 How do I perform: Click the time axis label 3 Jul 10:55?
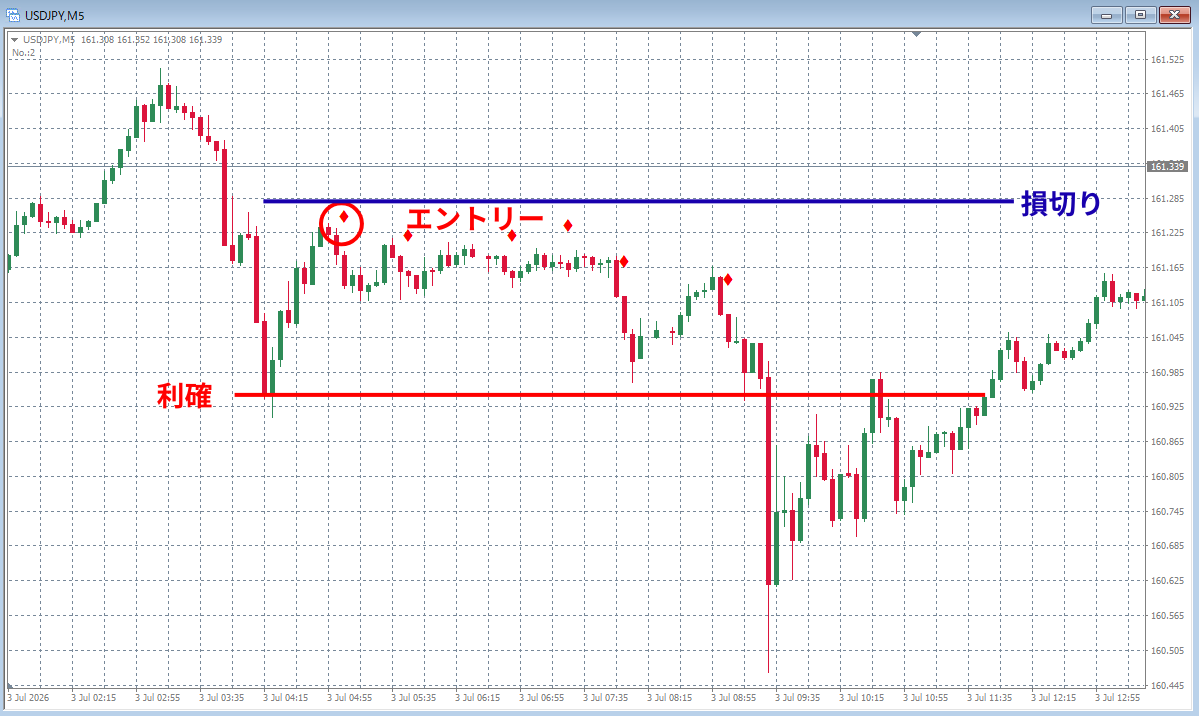click(925, 698)
